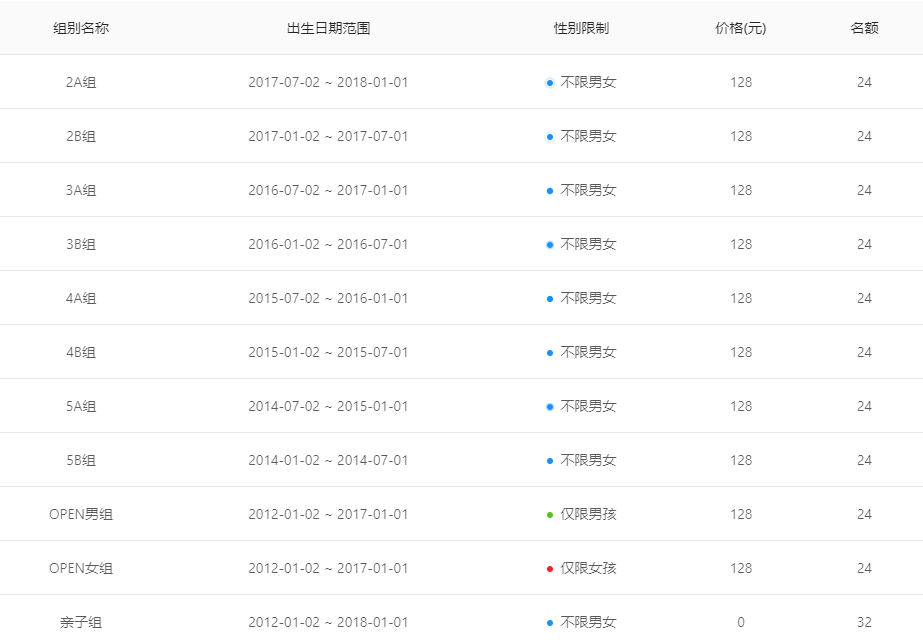Click the 亲子组 price value 0
The image size is (923, 644).
click(741, 622)
